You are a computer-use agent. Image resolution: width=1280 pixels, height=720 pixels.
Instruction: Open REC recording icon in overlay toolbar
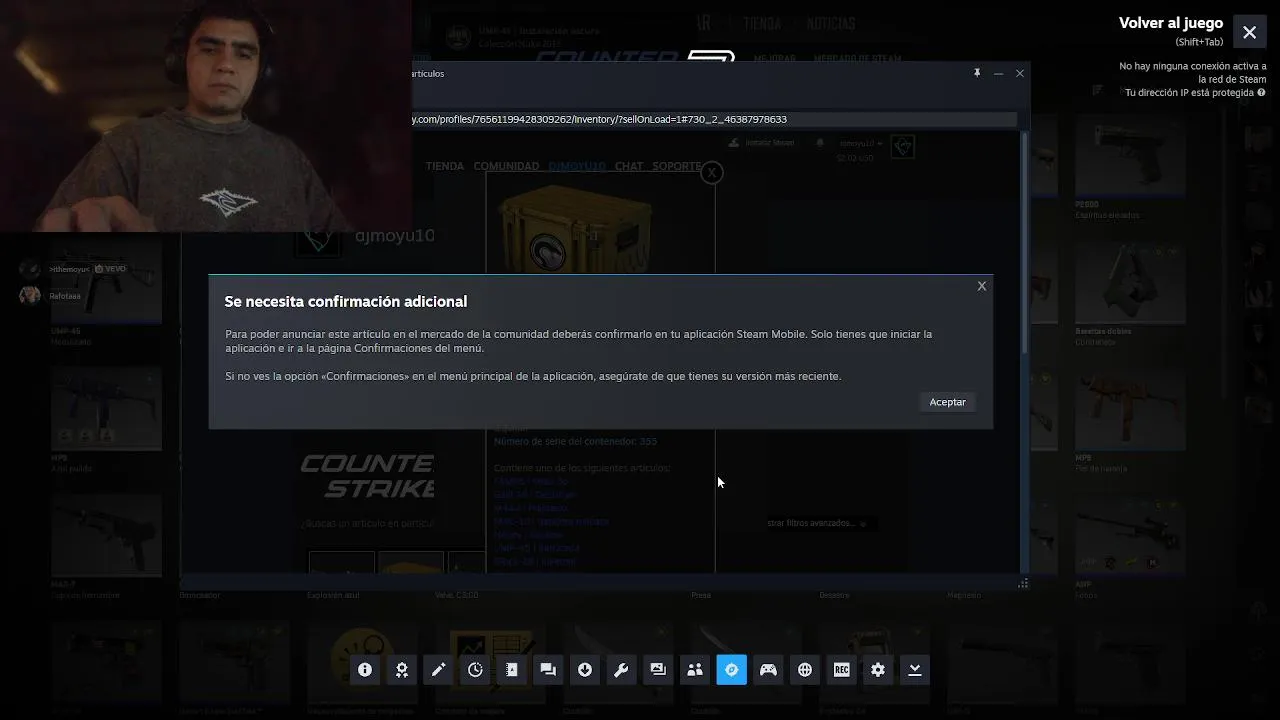(841, 670)
